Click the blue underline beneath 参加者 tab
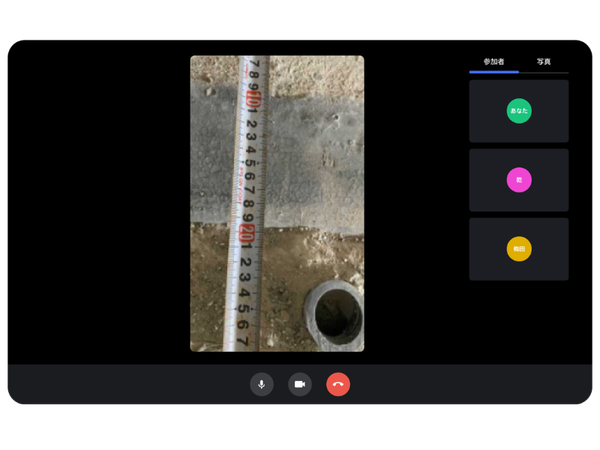The height and width of the screenshot is (450, 600). (494, 72)
